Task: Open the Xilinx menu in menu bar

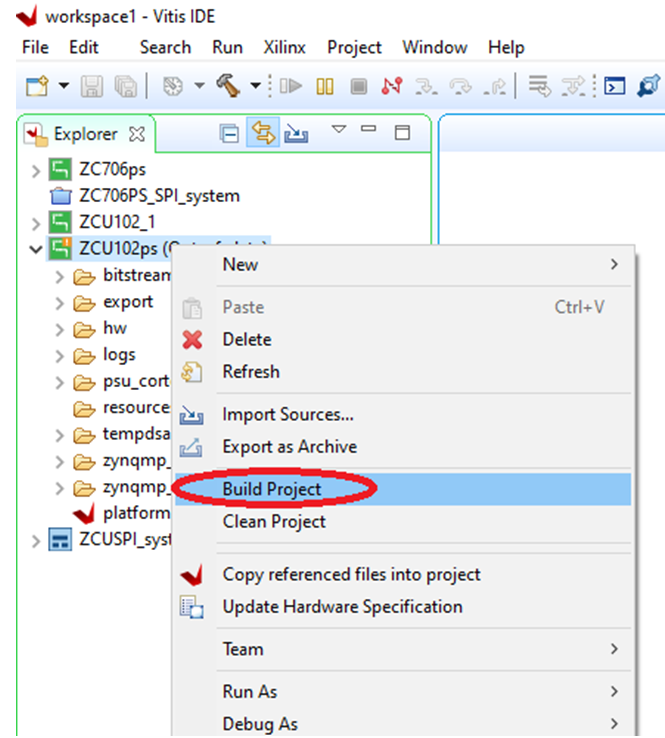Action: click(x=284, y=47)
